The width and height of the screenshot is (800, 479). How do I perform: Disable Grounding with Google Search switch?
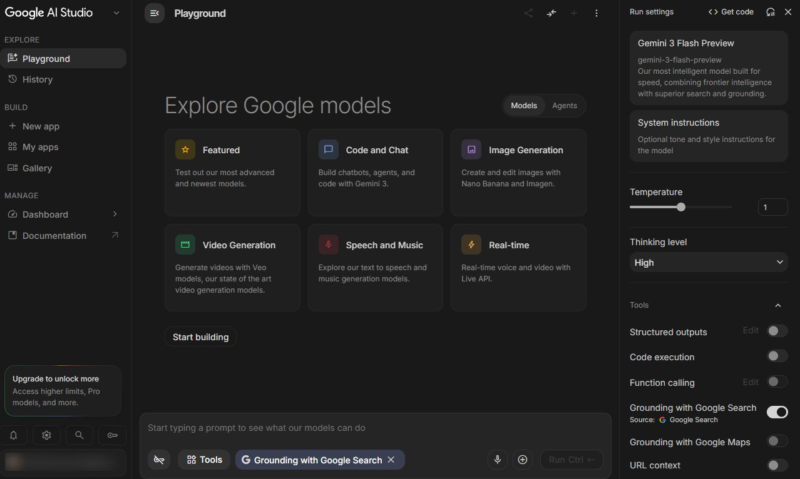tap(777, 412)
